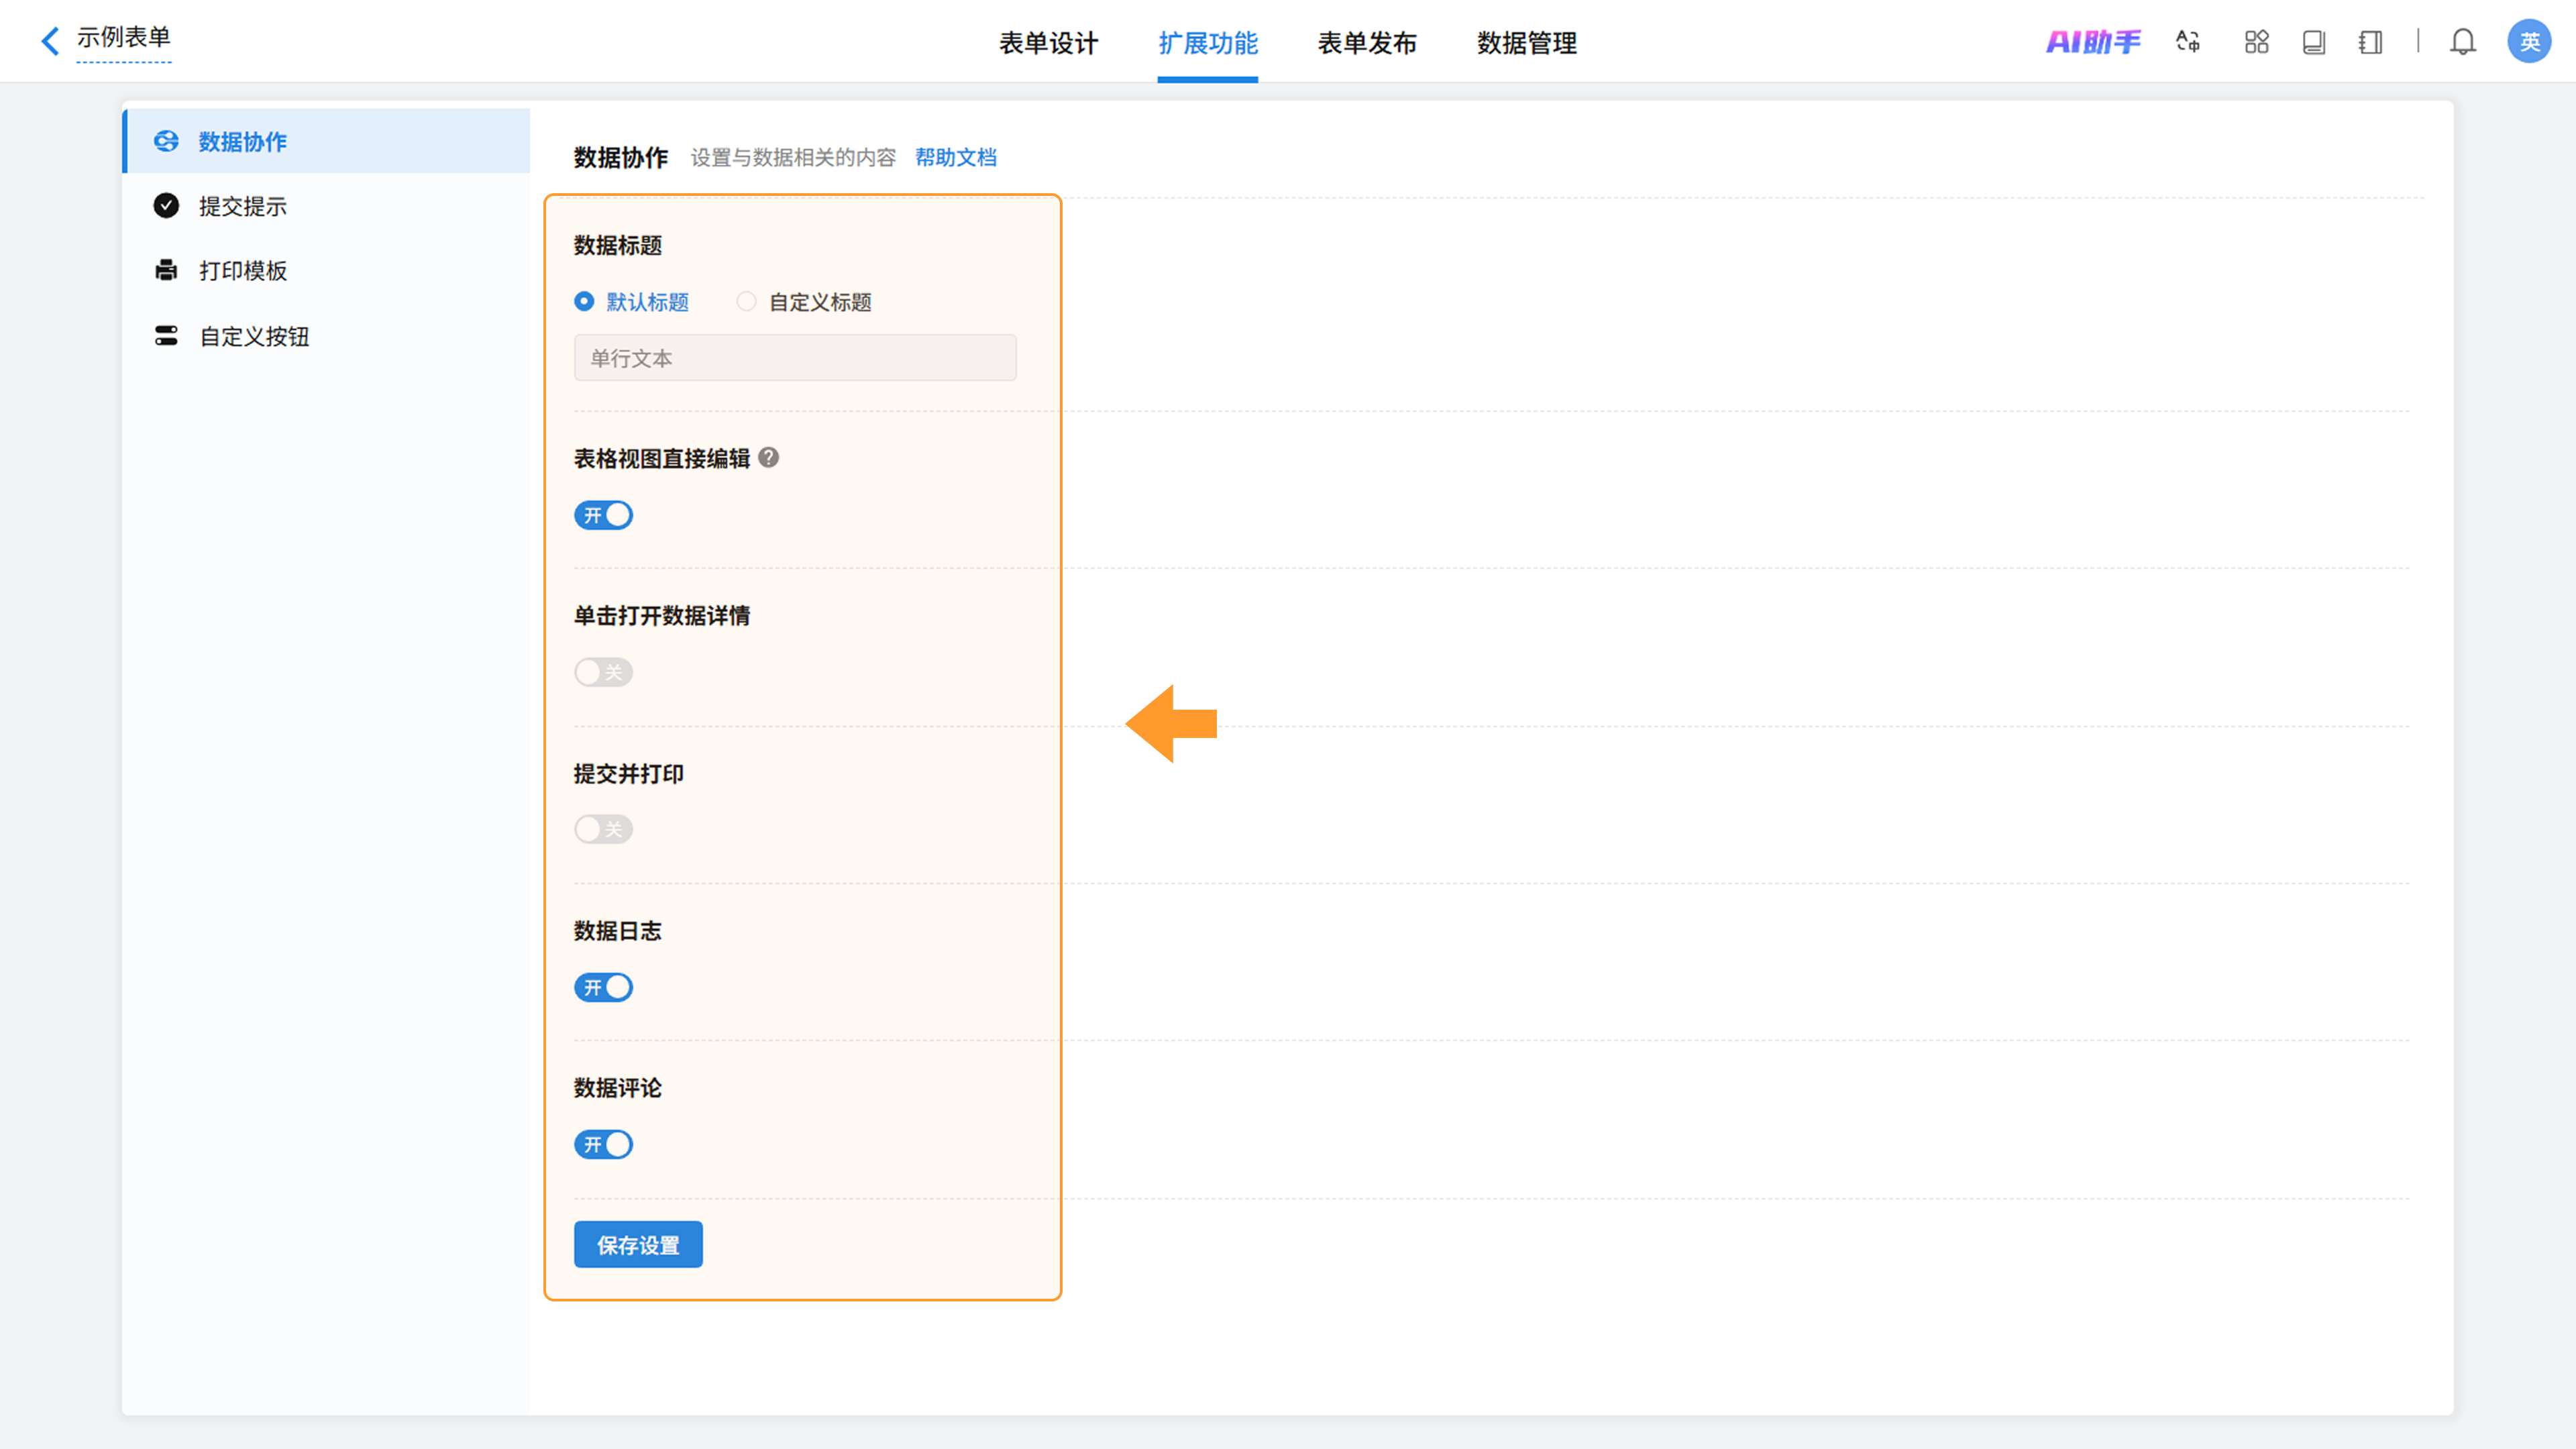Click the book icon in top bar

tap(2313, 42)
